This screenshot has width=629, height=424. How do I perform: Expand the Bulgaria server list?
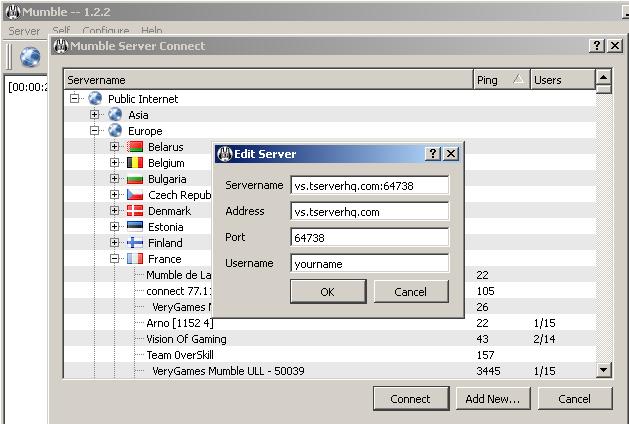(115, 179)
